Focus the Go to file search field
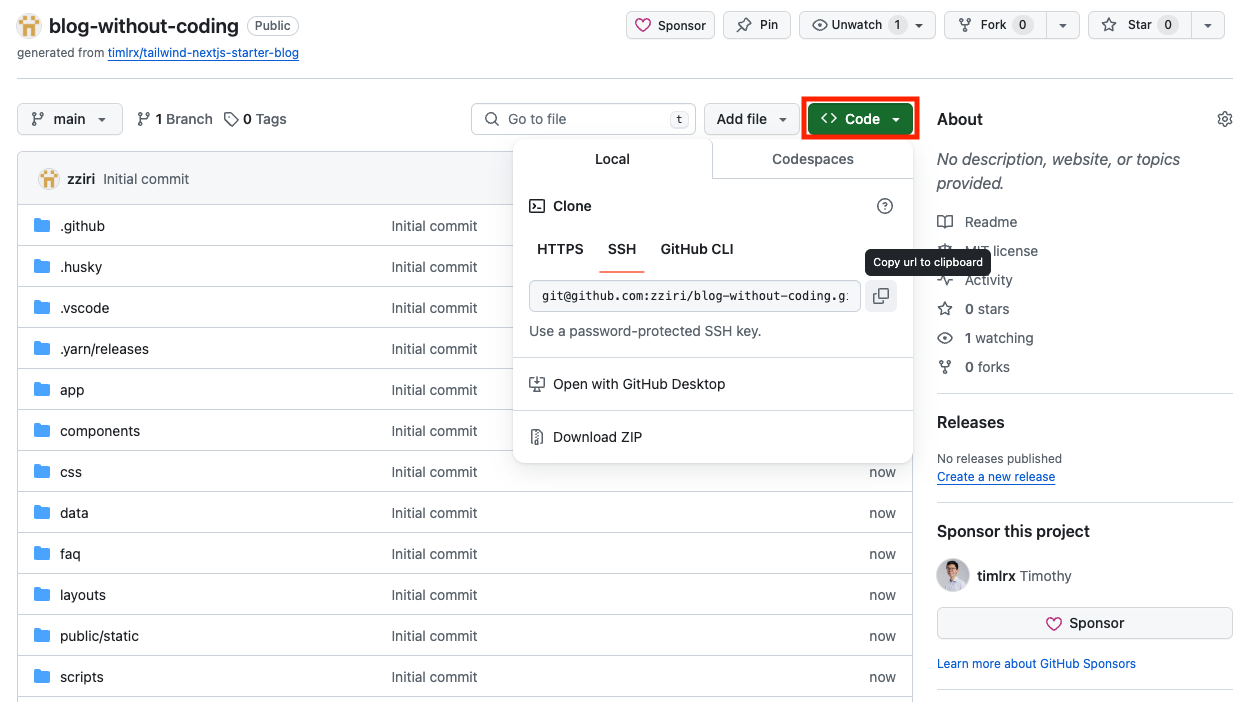 pyautogui.click(x=584, y=119)
